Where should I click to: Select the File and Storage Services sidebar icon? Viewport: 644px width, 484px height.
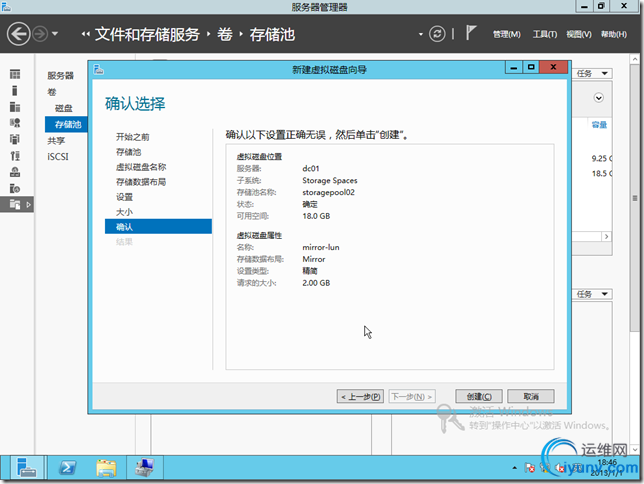pyautogui.click(x=16, y=204)
